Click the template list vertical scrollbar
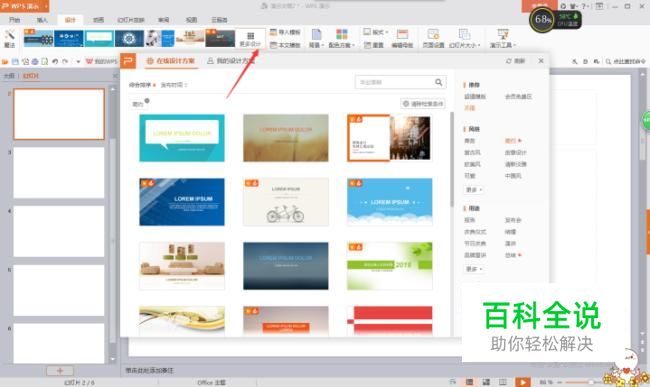Viewport: 650px width, 387px height. 451,160
